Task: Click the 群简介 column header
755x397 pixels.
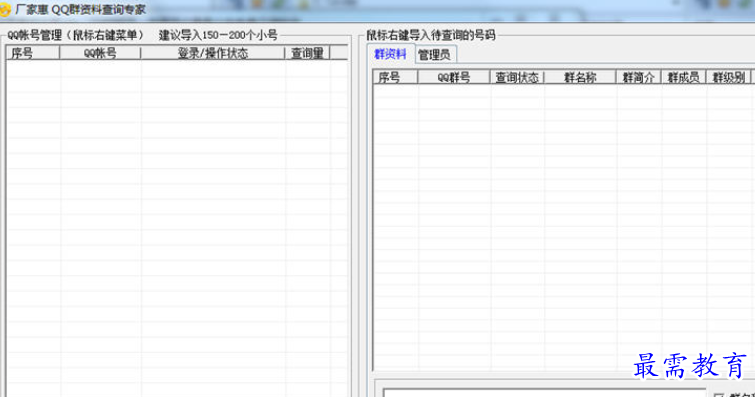Action: tap(638, 77)
